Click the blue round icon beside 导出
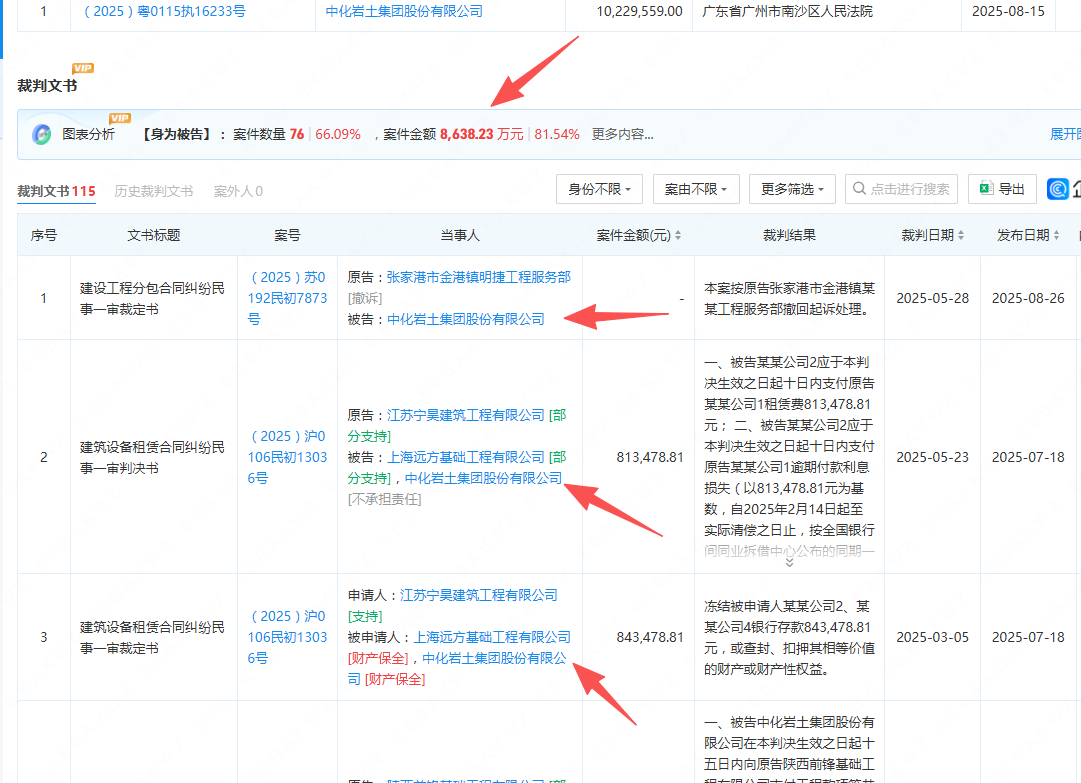Image resolution: width=1081 pixels, height=783 pixels. tap(1058, 189)
